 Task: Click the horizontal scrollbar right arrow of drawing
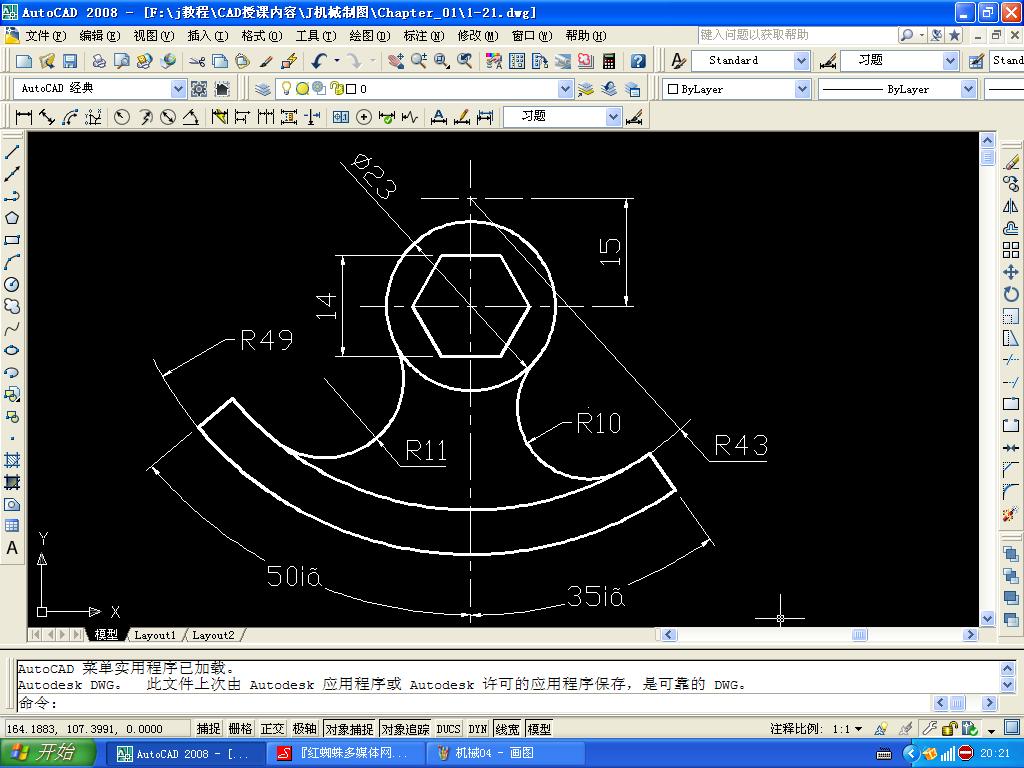pos(970,634)
